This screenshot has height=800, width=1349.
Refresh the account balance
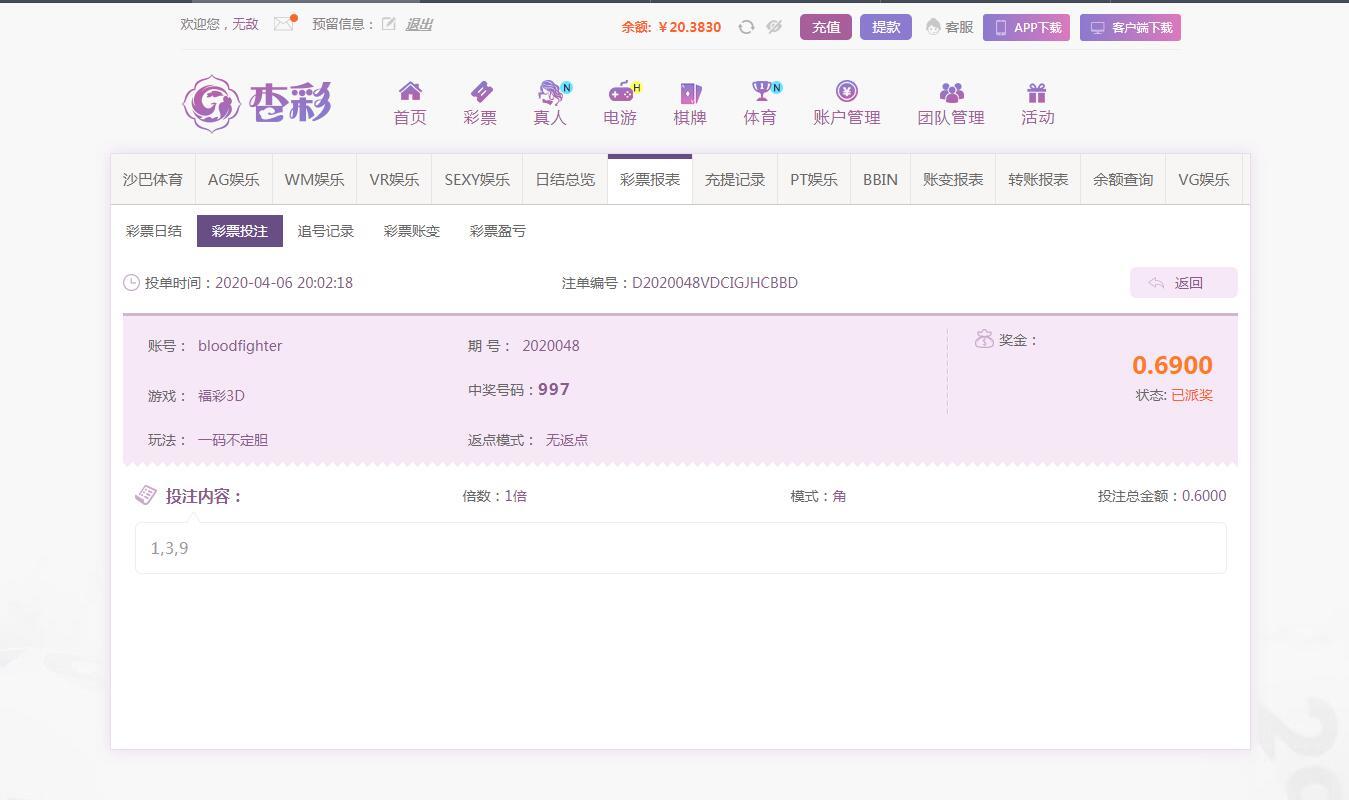coord(746,27)
